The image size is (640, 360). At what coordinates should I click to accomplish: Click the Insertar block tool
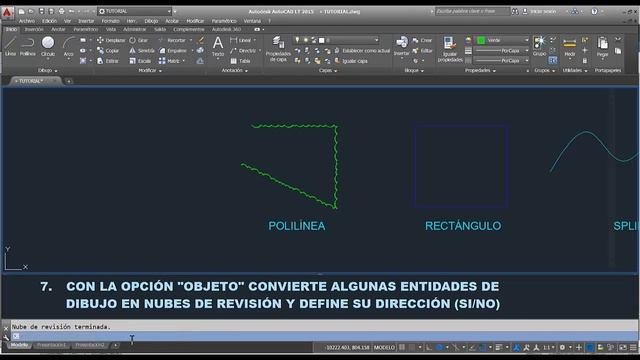pyautogui.click(x=402, y=46)
